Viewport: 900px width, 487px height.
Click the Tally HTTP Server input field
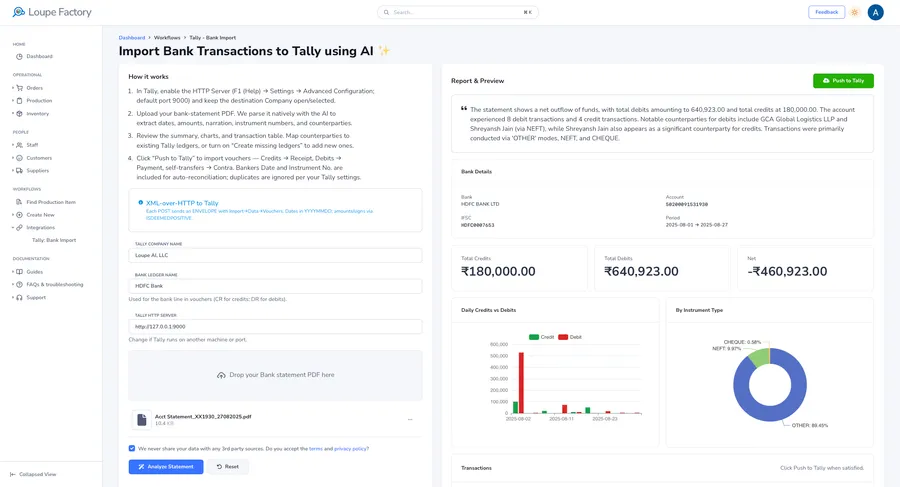tap(276, 326)
